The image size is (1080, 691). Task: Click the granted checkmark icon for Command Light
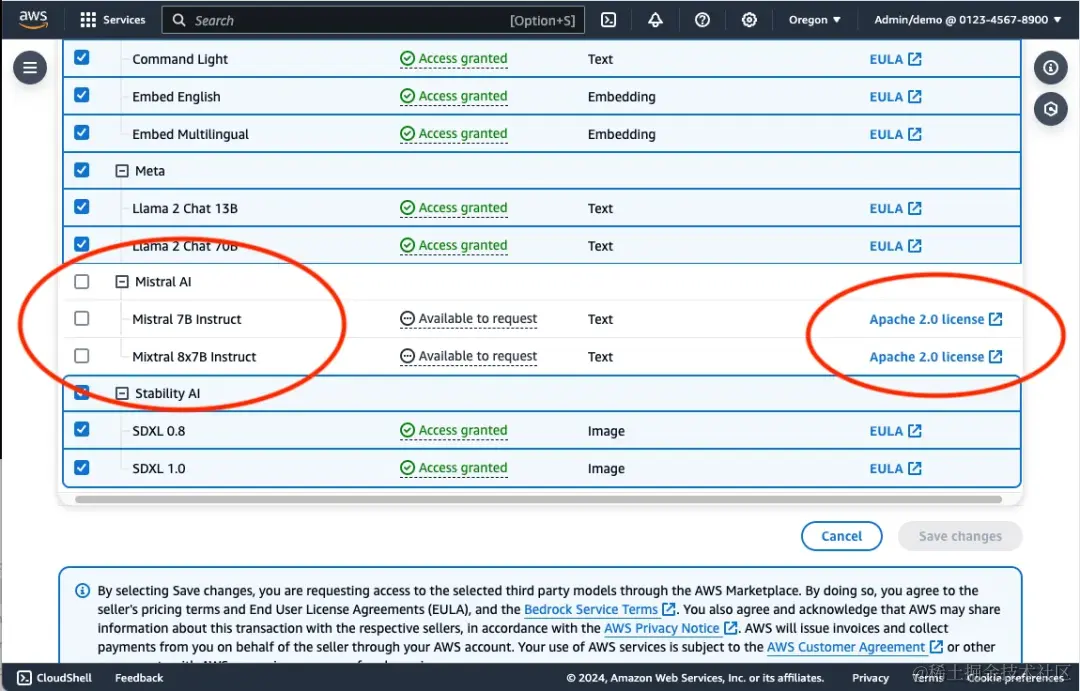(407, 59)
